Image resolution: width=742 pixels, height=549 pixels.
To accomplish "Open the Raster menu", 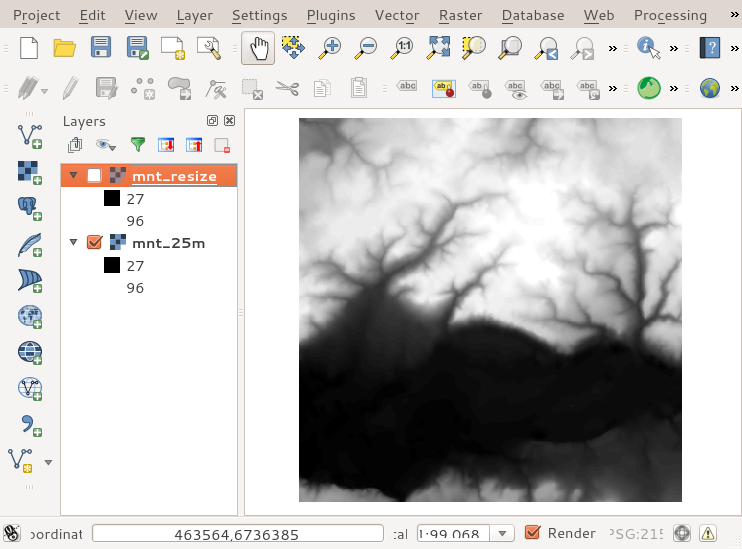I will coord(460,16).
